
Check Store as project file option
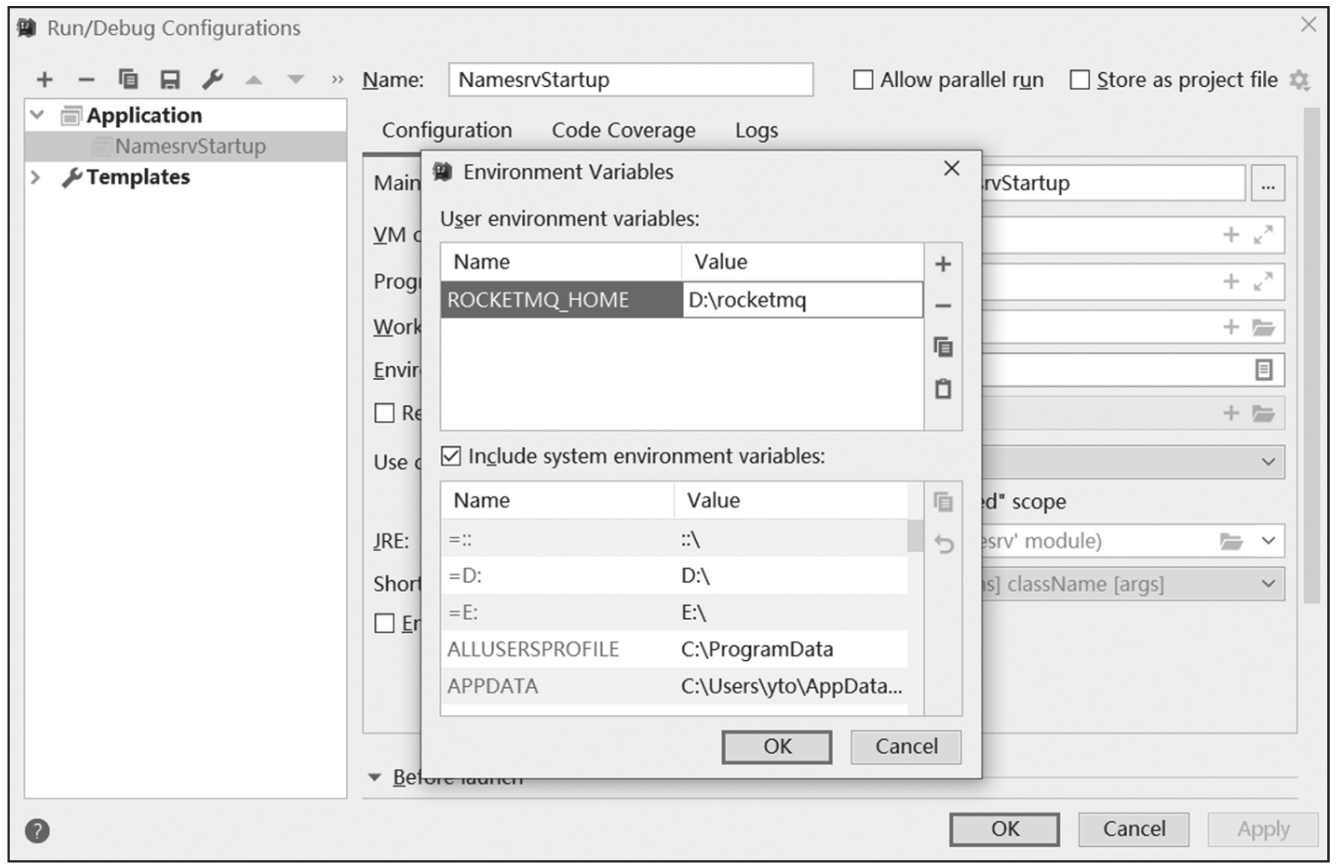click(x=1080, y=80)
